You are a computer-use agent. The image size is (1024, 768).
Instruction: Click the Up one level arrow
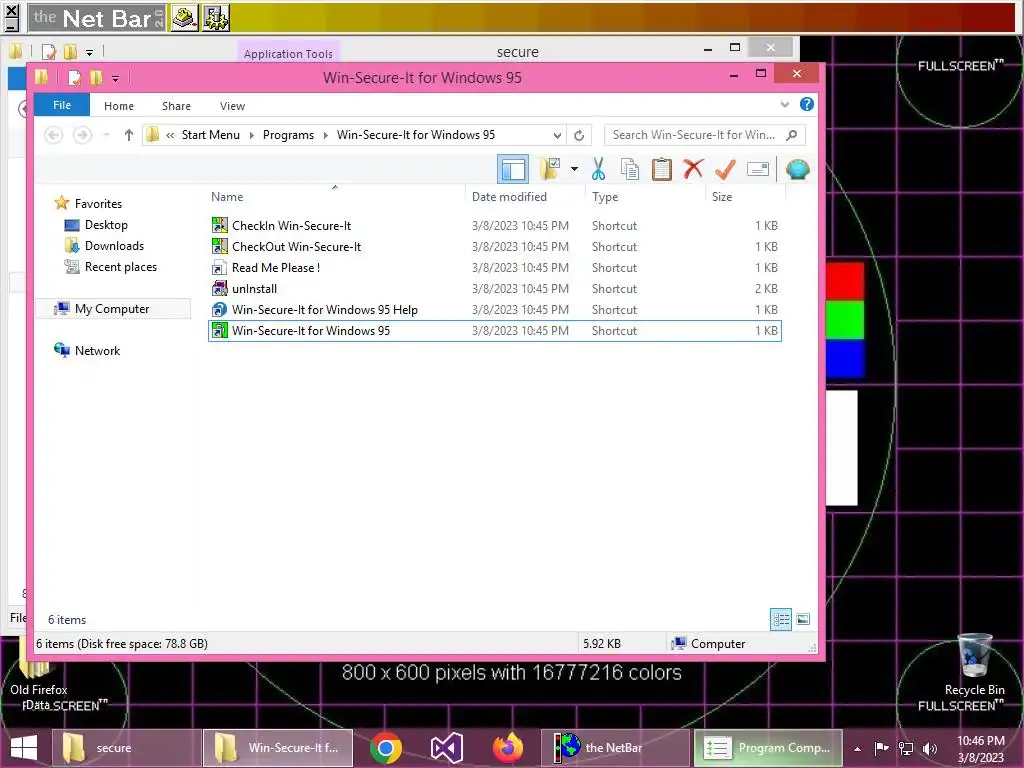coord(129,135)
